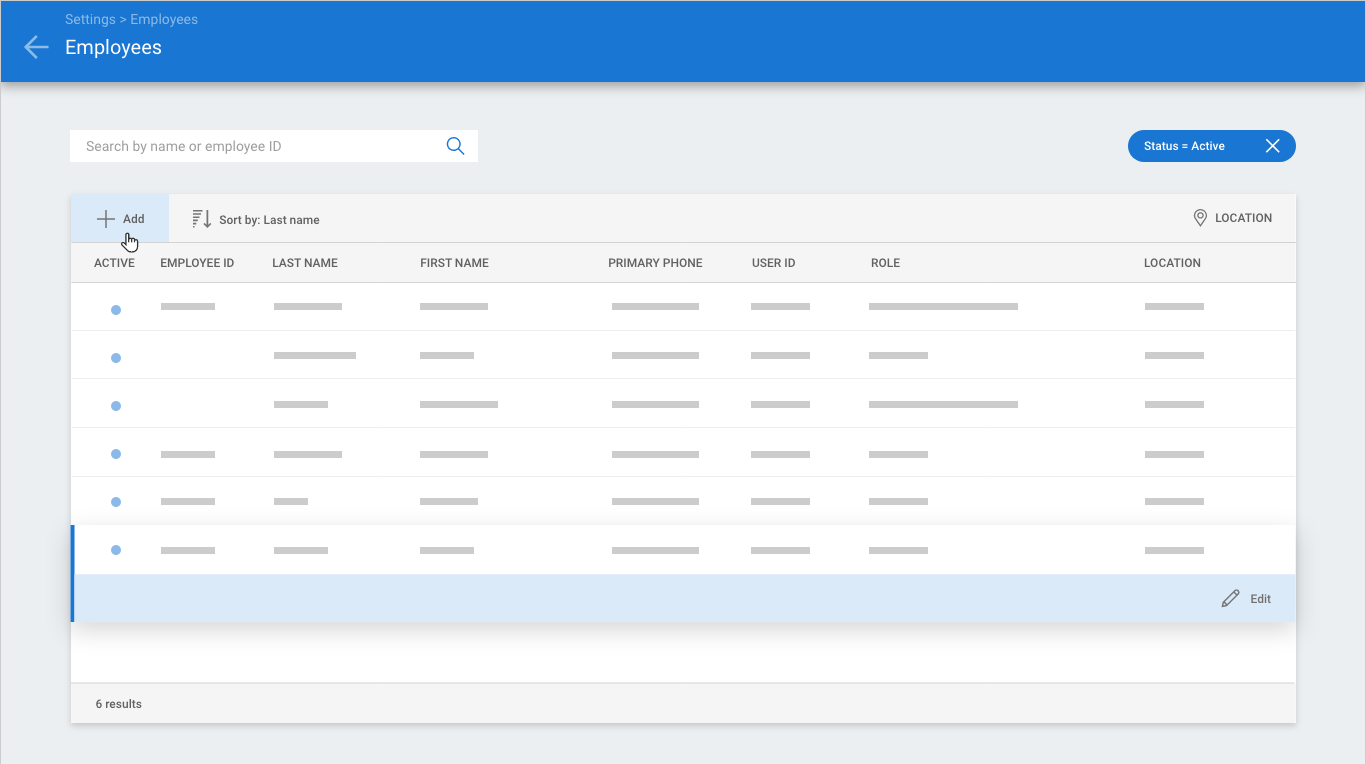
Task: Toggle active dot in selected sixth row
Action: coord(116,550)
